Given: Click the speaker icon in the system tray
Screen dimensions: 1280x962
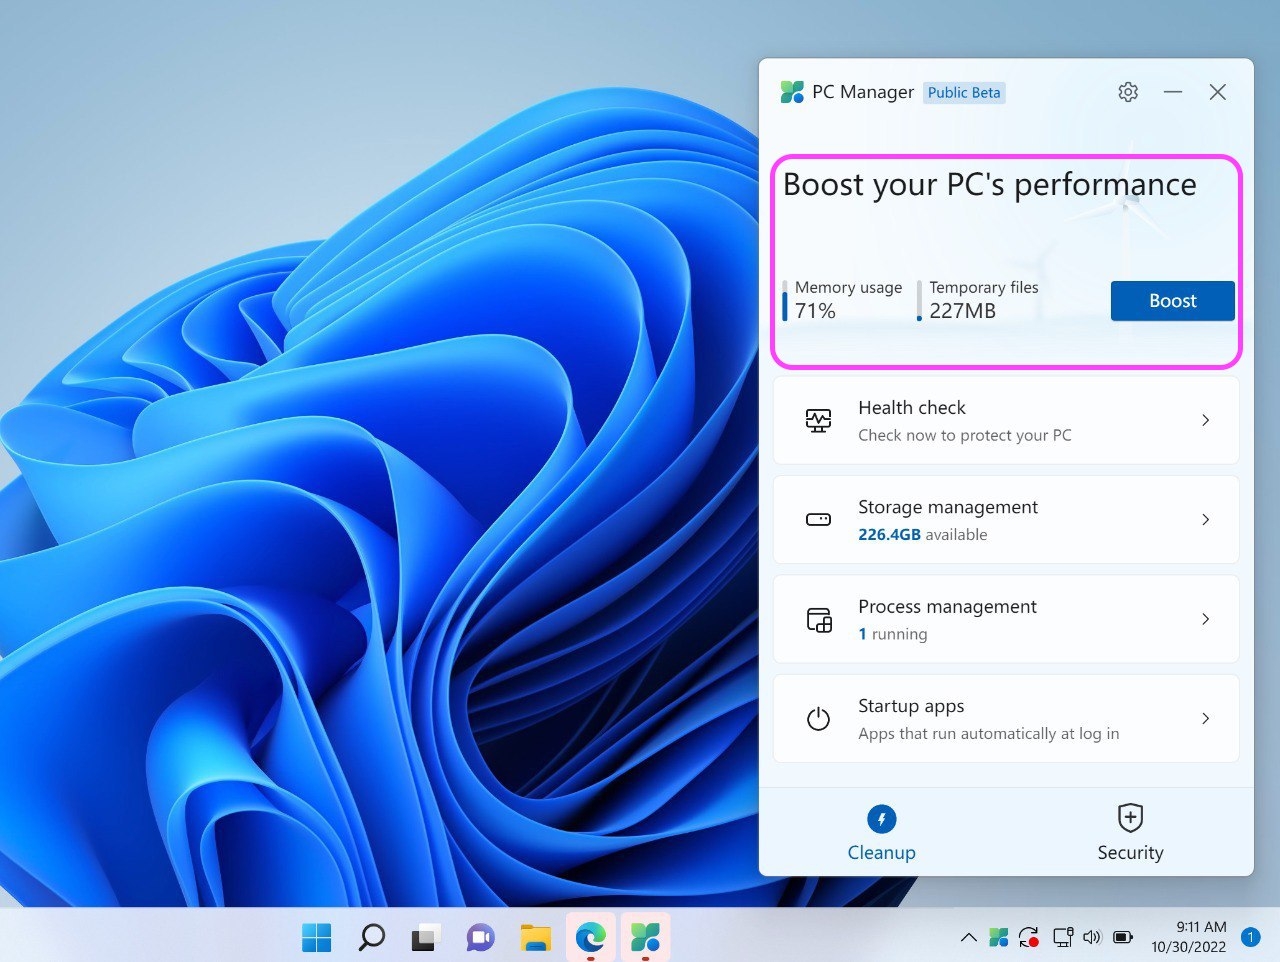Looking at the screenshot, I should point(1092,937).
